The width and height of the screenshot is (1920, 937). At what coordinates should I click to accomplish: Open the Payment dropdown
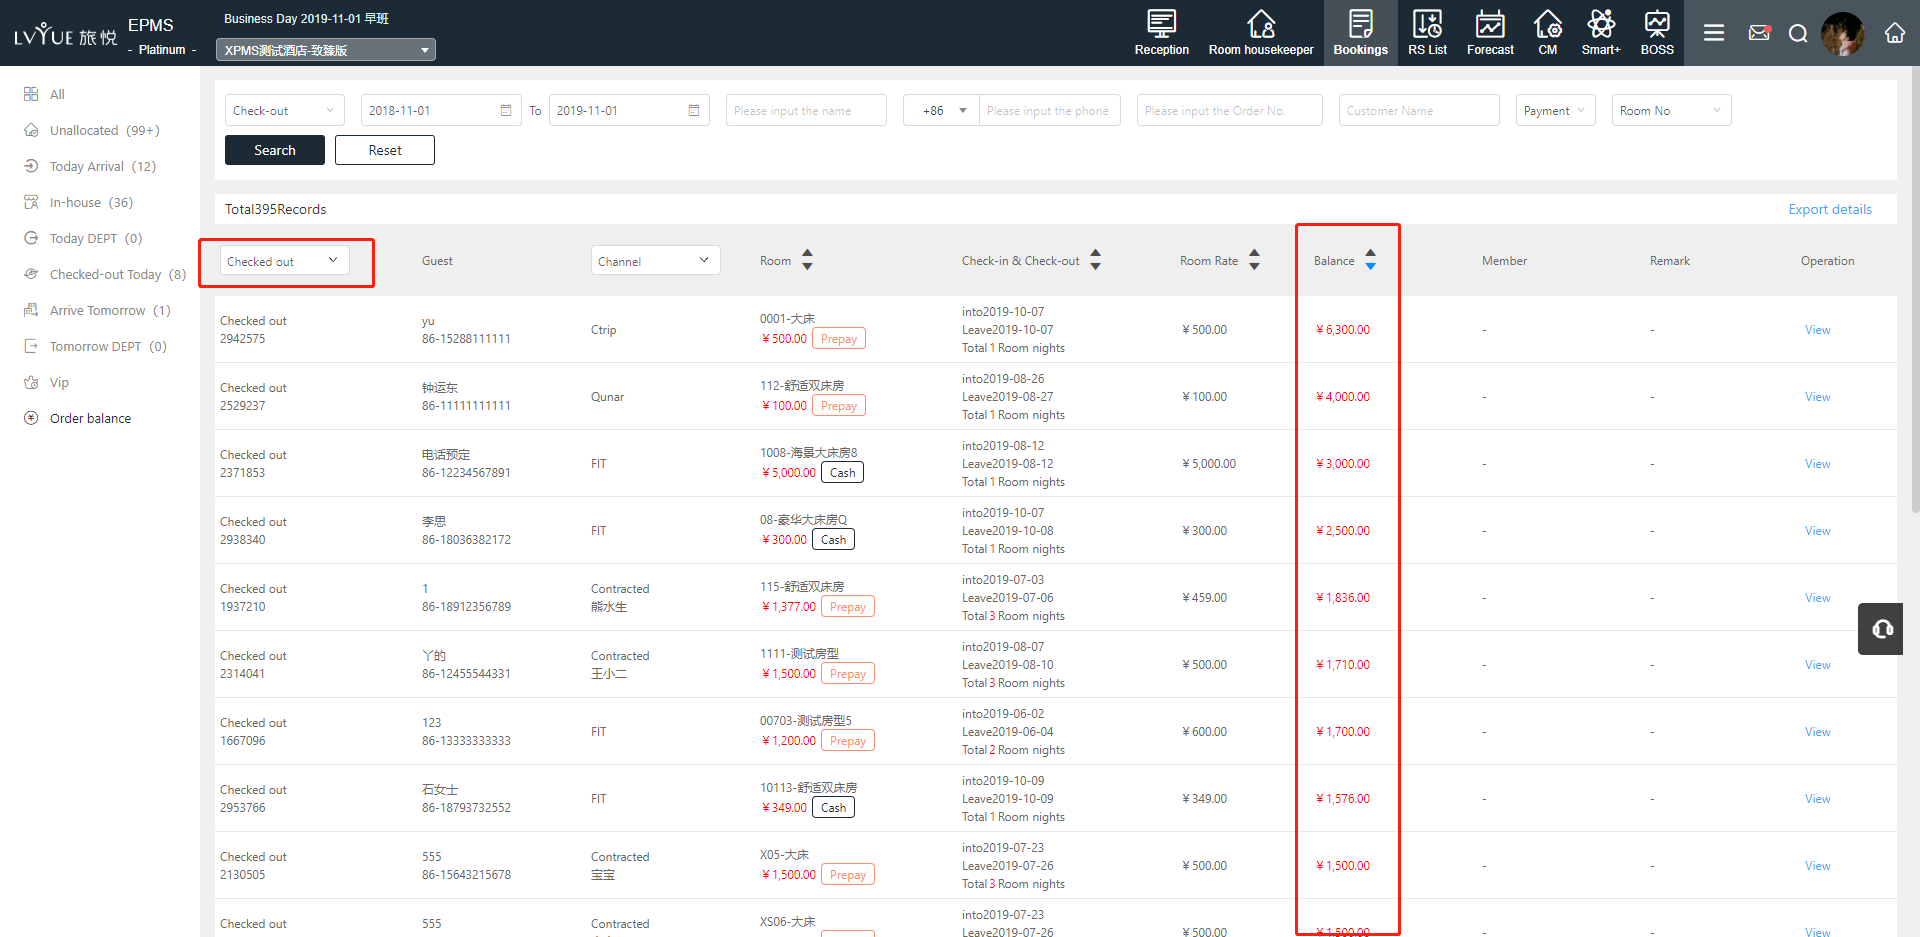coord(1555,110)
